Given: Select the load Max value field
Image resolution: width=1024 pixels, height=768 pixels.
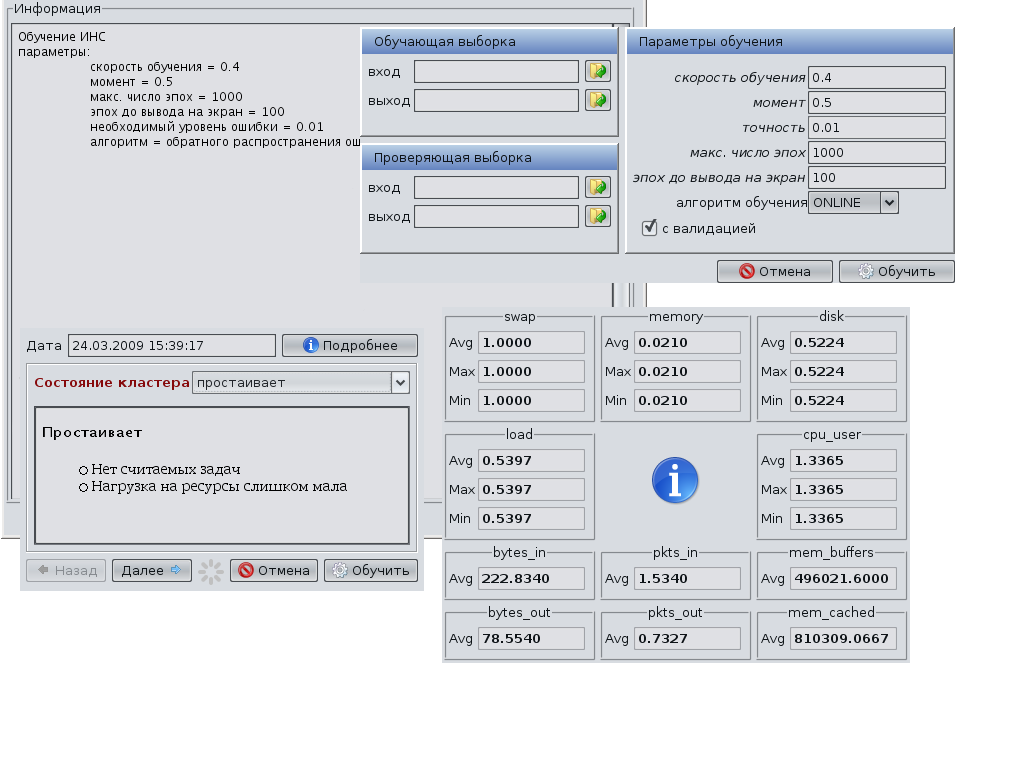Looking at the screenshot, I should (x=531, y=490).
